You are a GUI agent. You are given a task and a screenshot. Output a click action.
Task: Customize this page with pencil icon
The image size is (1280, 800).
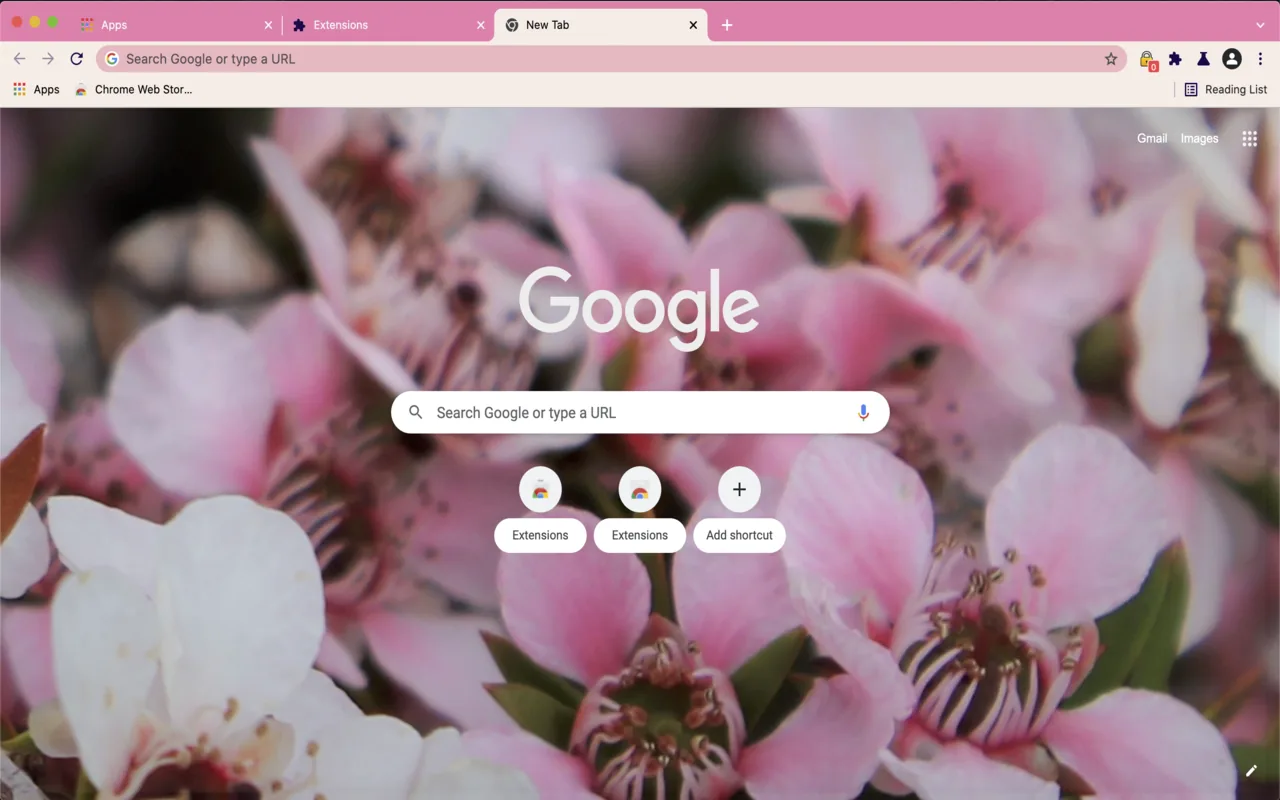click(1251, 771)
